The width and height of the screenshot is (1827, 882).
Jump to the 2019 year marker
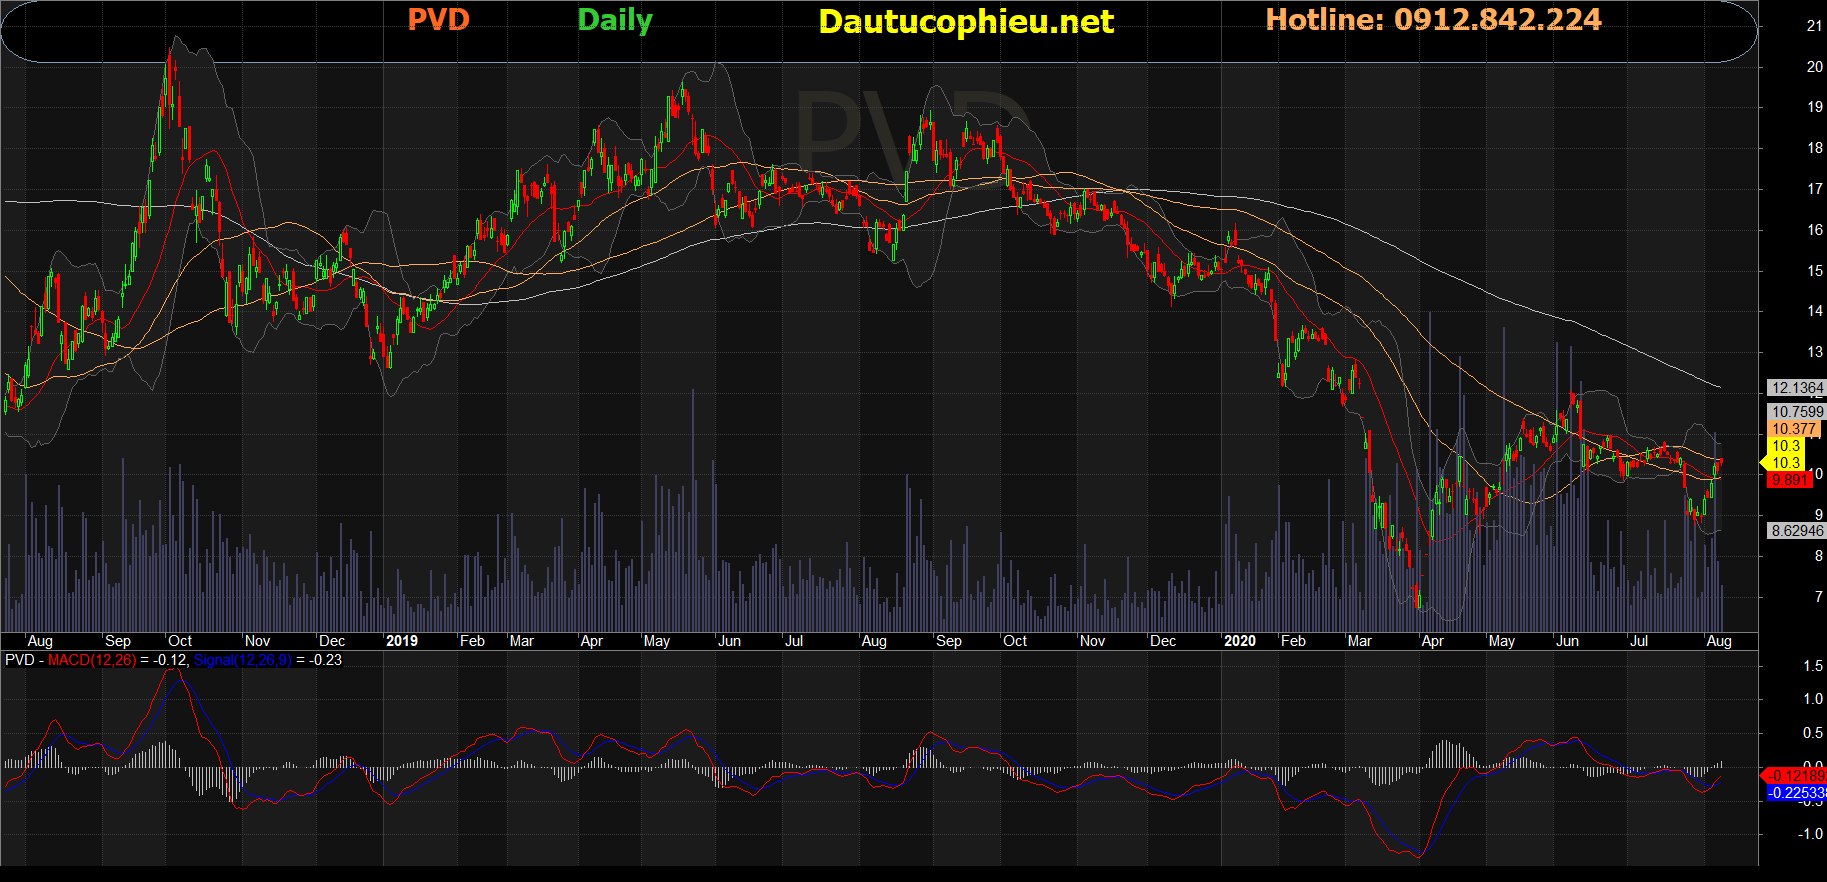coord(402,641)
